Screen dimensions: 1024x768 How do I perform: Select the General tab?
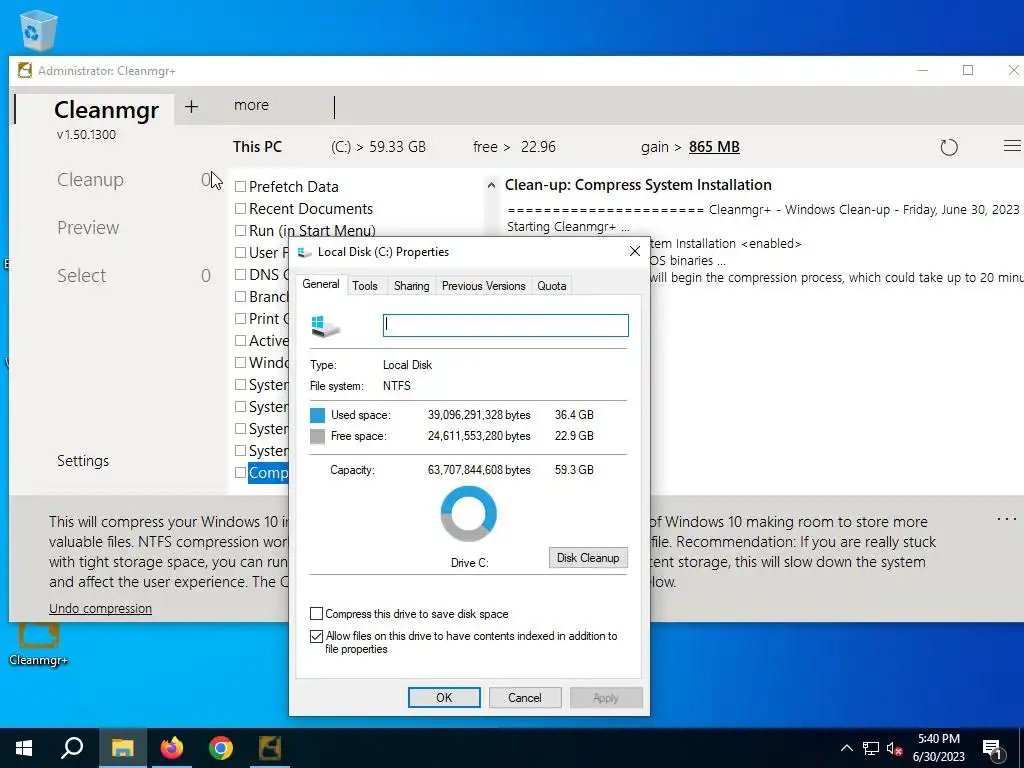click(321, 284)
